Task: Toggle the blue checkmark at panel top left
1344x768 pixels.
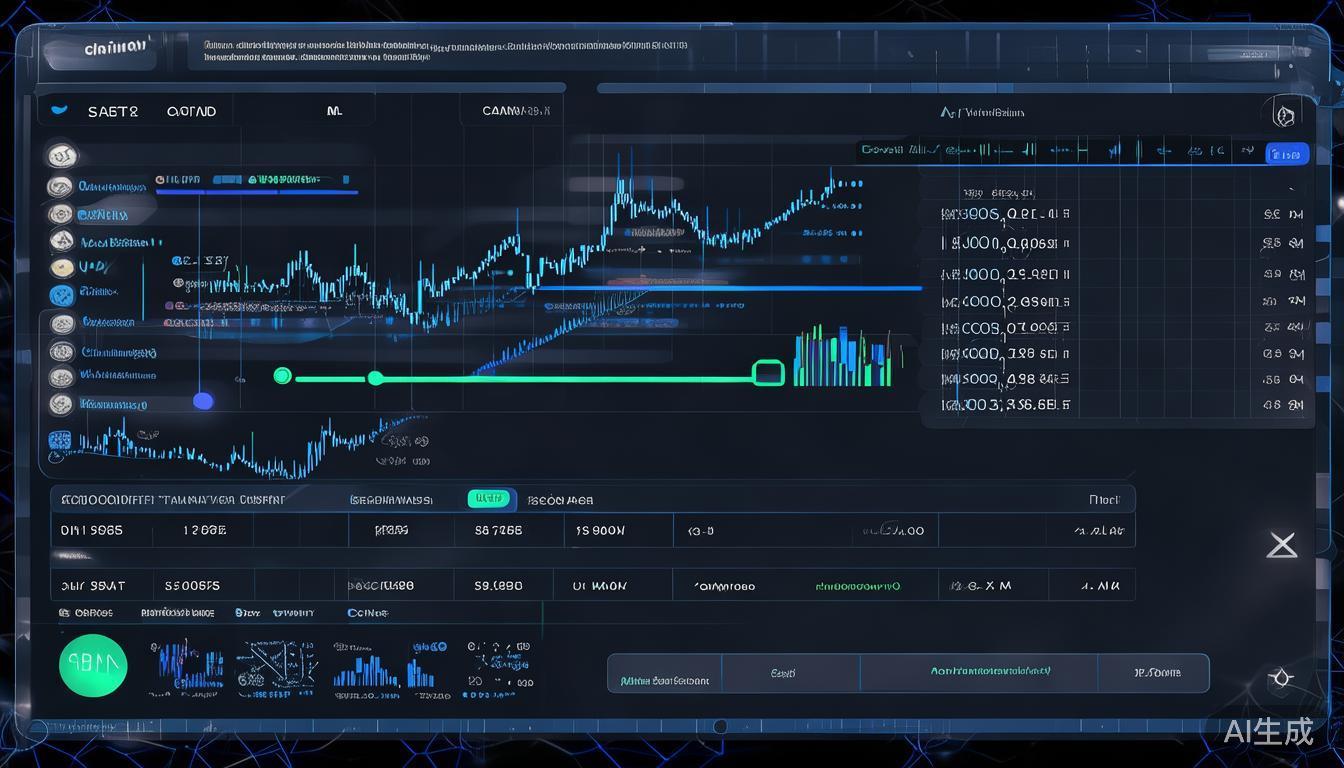Action: pos(59,110)
